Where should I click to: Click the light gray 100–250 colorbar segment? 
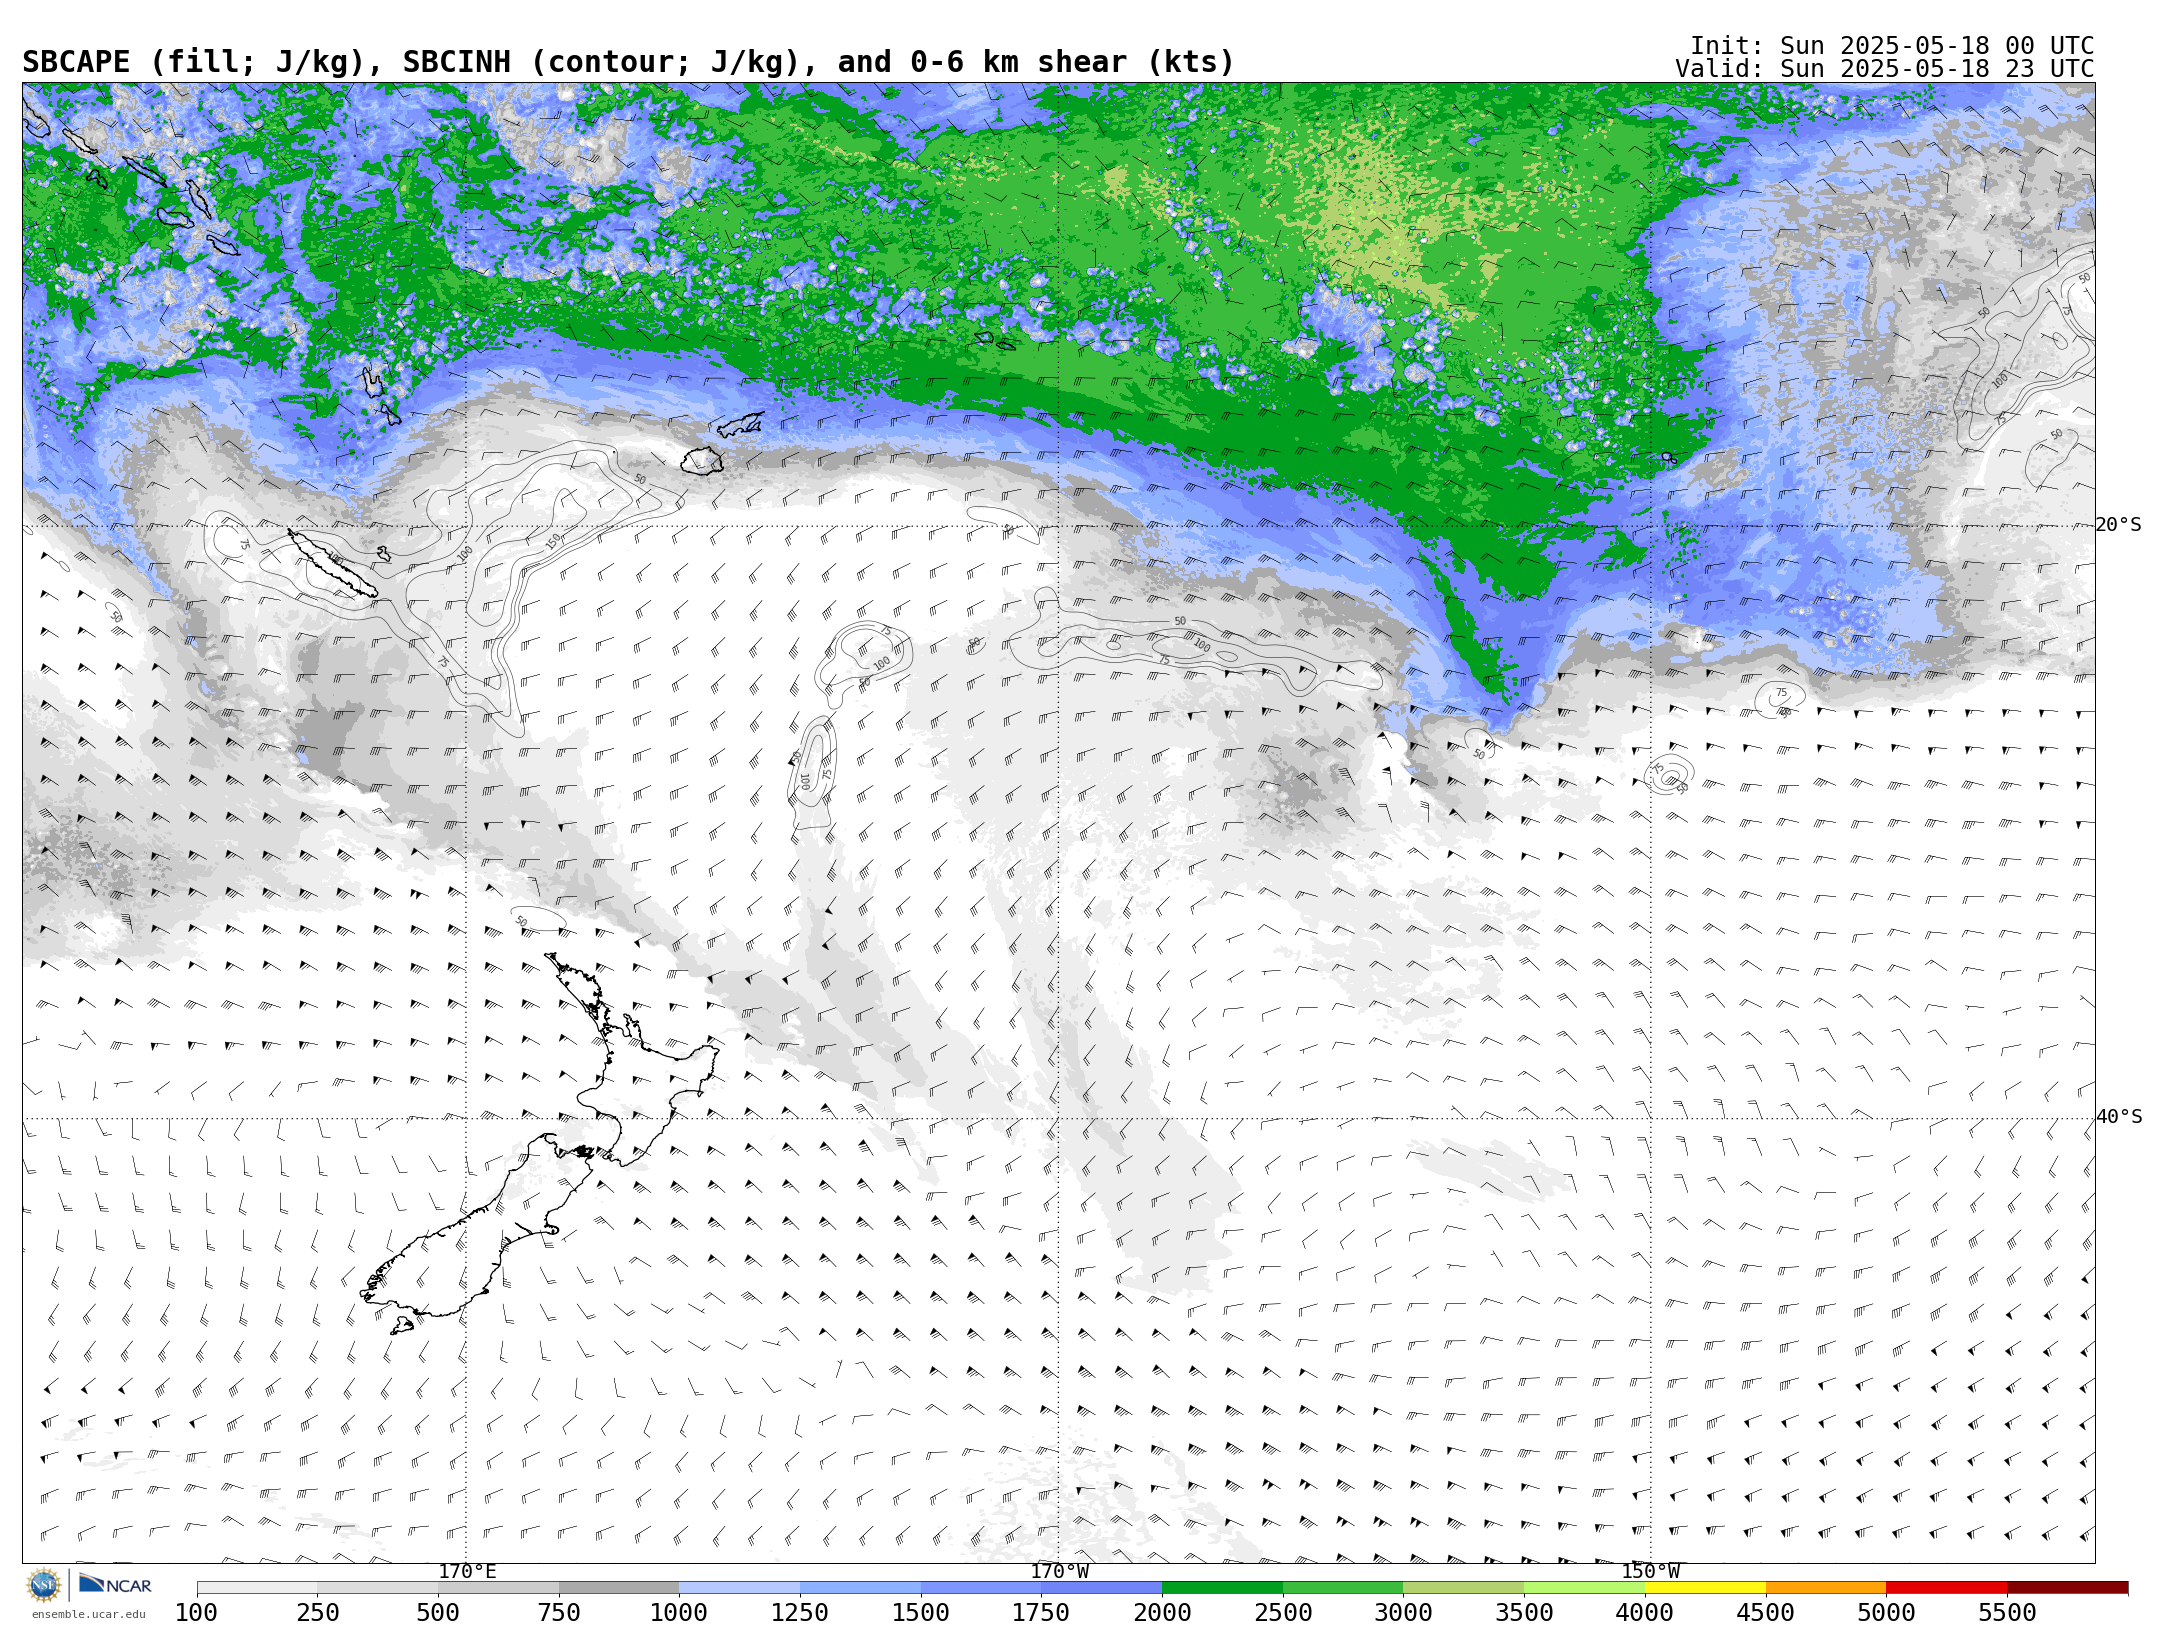257,1588
